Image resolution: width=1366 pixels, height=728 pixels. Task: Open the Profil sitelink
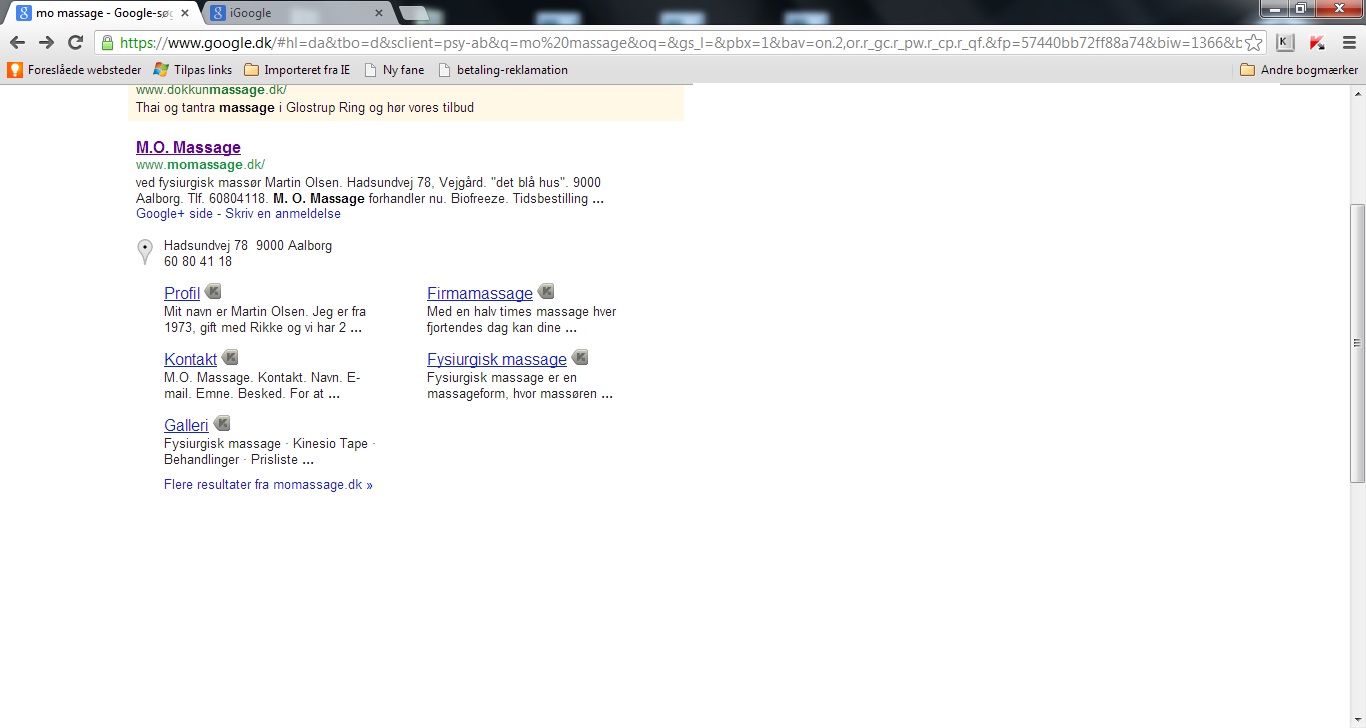[x=182, y=293]
